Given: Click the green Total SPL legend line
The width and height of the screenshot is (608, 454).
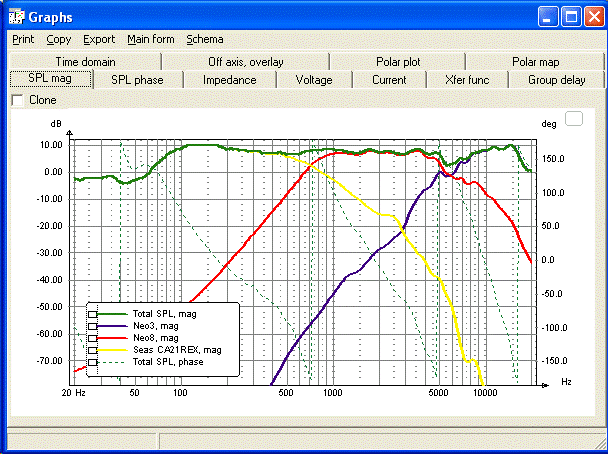Looking at the screenshot, I should [x=112, y=314].
